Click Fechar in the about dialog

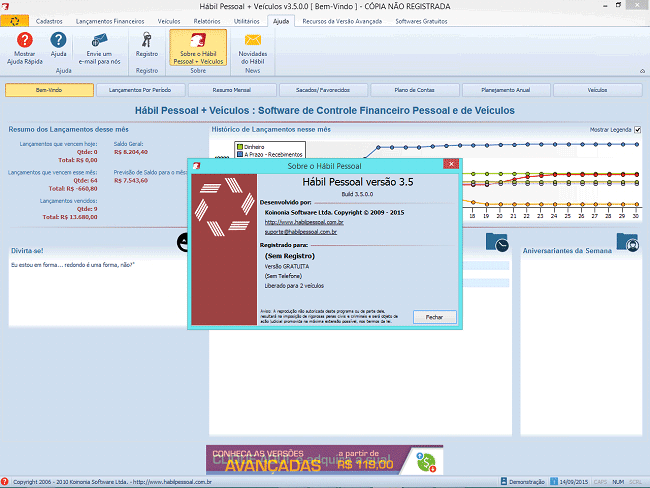coord(434,317)
